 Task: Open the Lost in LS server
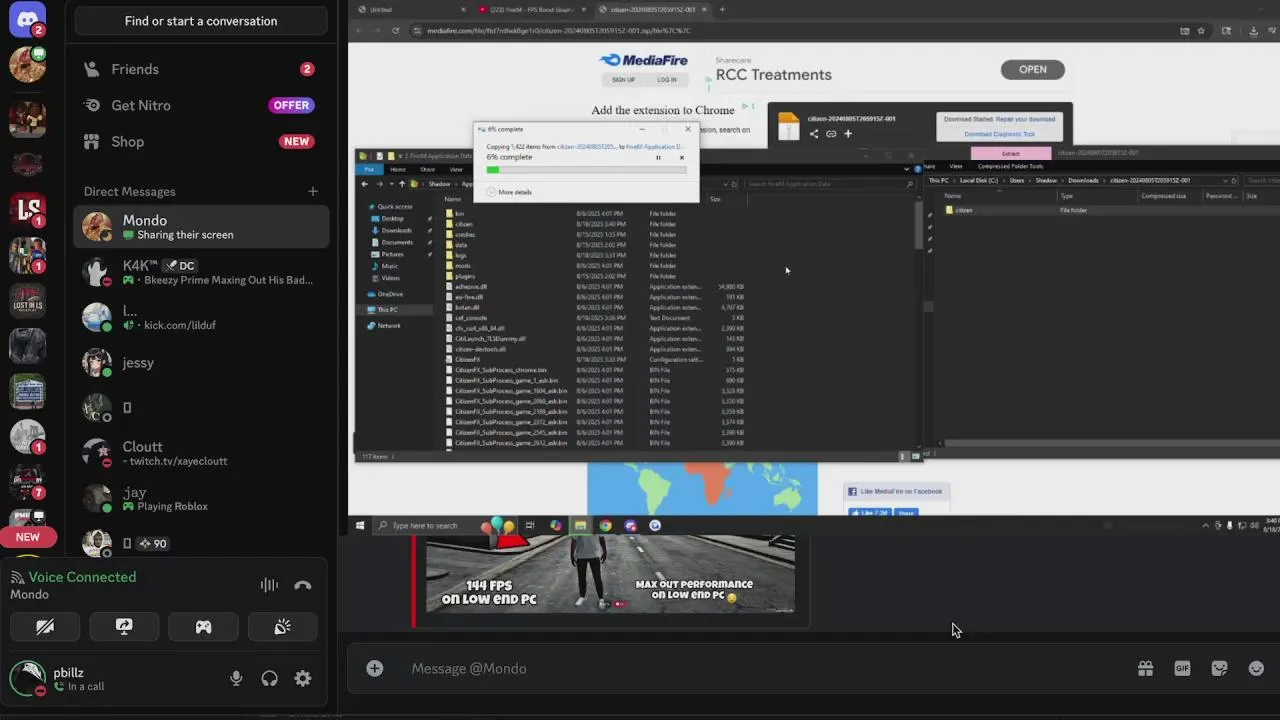pyautogui.click(x=27, y=302)
